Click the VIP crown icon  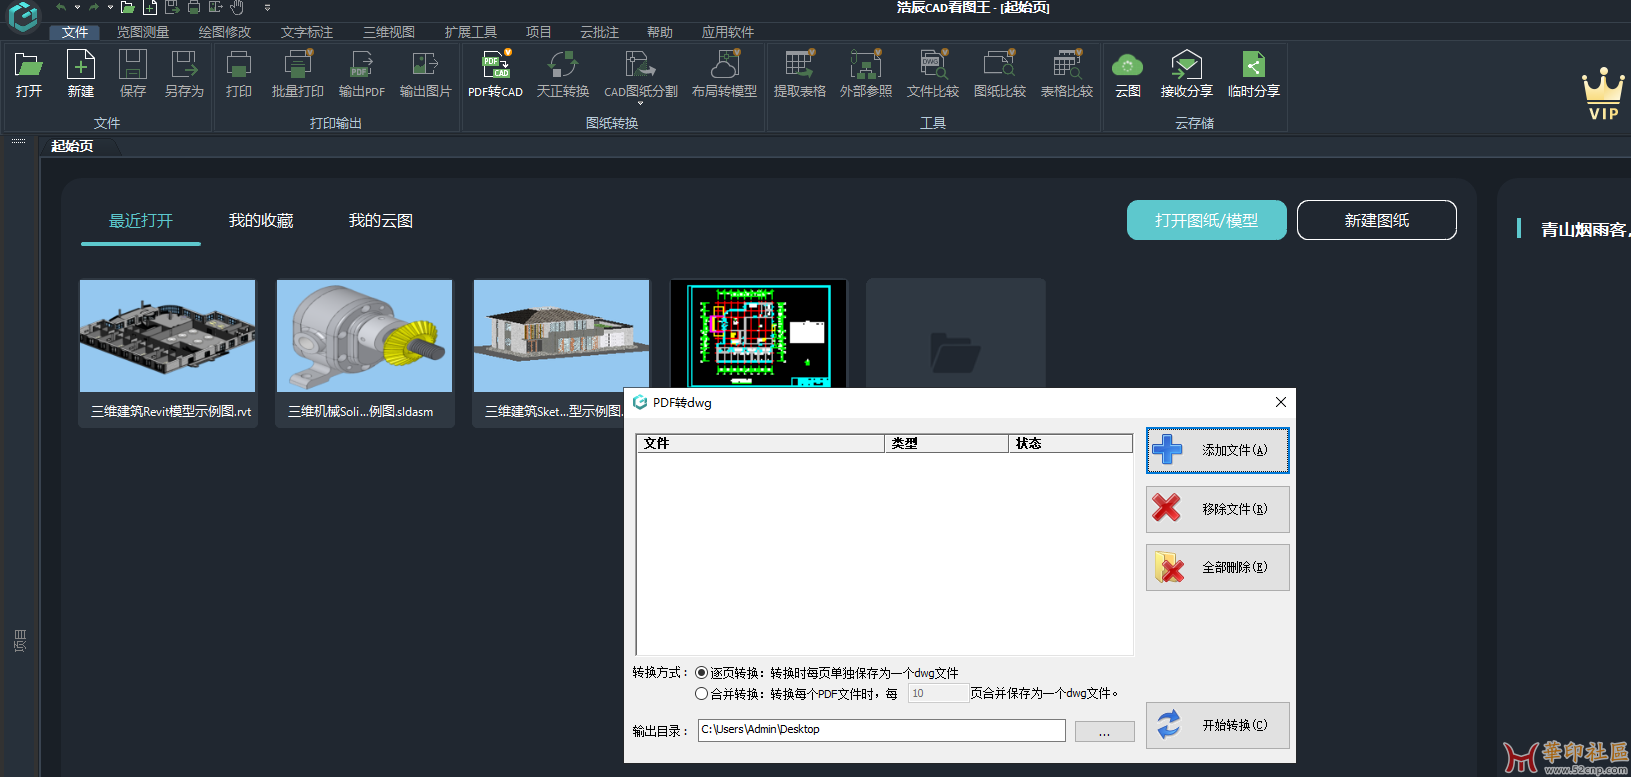point(1603,94)
